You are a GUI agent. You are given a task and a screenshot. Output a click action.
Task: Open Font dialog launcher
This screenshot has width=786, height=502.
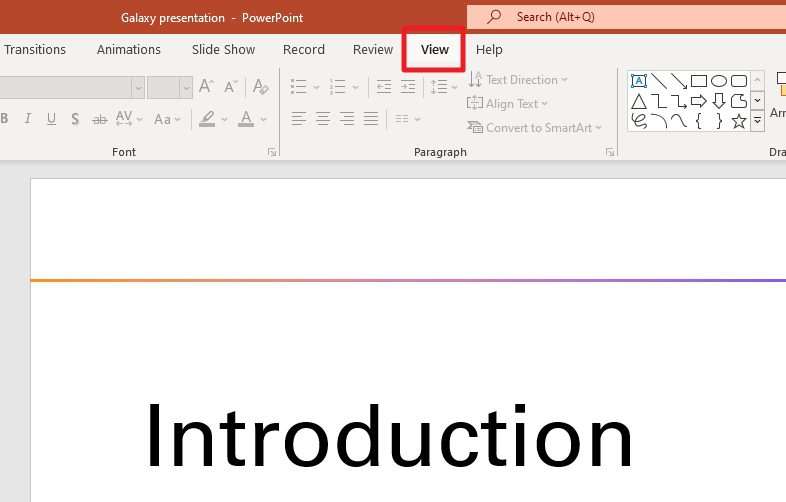272,152
